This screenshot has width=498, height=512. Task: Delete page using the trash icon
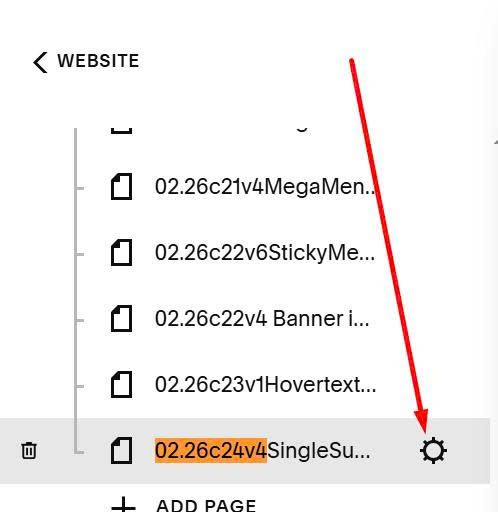(29, 450)
